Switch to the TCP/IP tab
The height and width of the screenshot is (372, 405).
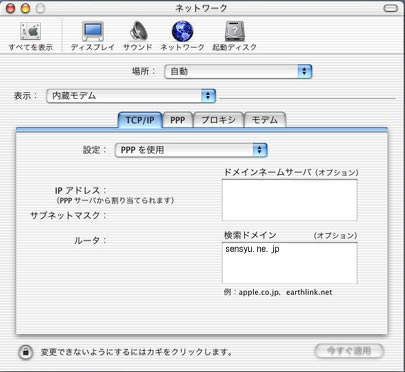[140, 120]
